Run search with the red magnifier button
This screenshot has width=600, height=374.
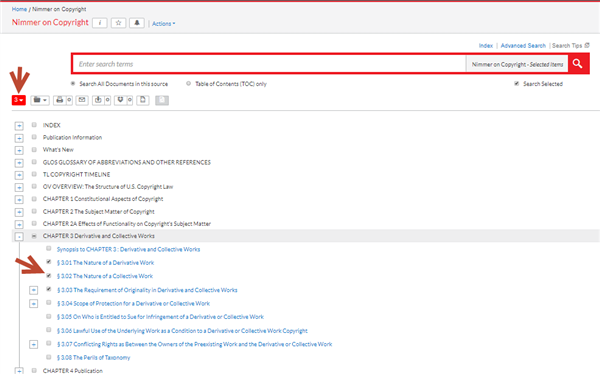pyautogui.click(x=578, y=64)
